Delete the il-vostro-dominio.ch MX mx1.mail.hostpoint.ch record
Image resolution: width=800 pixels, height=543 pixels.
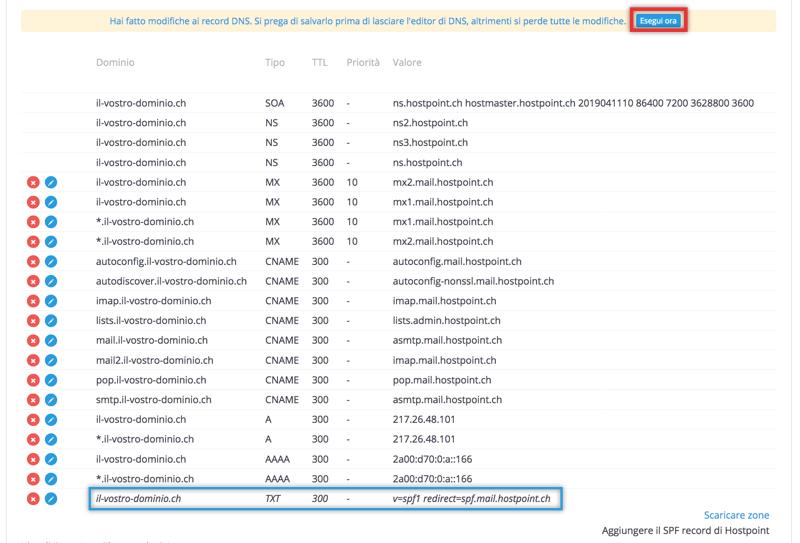(x=33, y=202)
